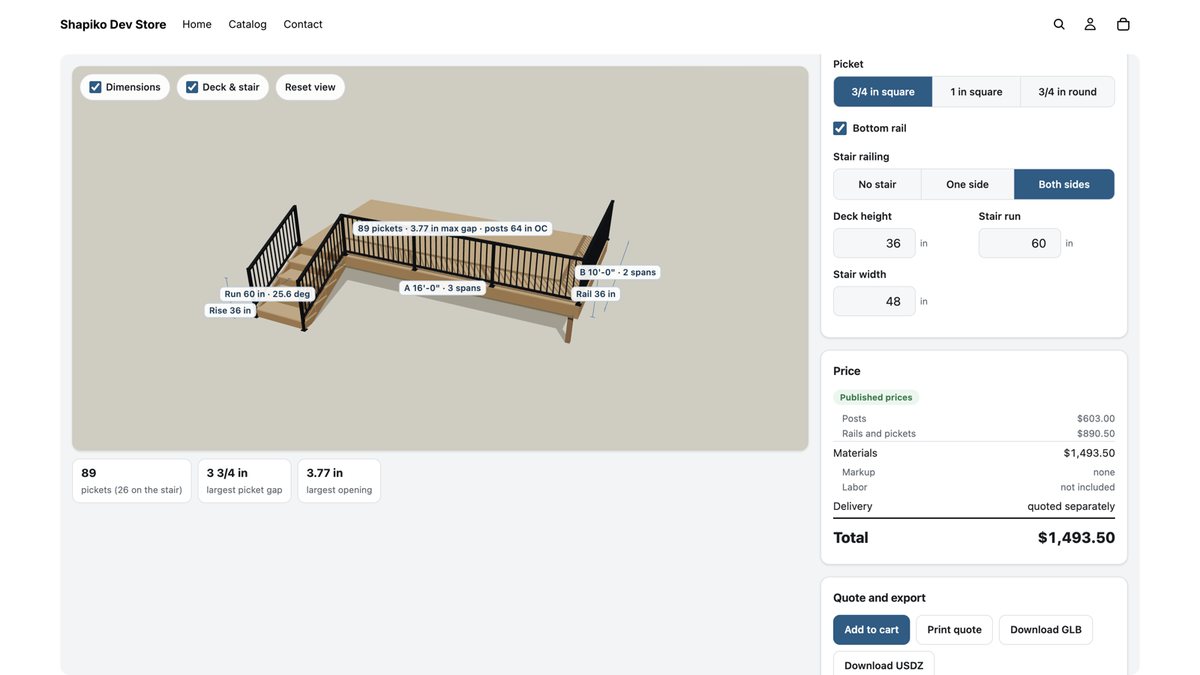Choose the 3/4 in round picket
This screenshot has width=1200, height=675.
click(1067, 92)
